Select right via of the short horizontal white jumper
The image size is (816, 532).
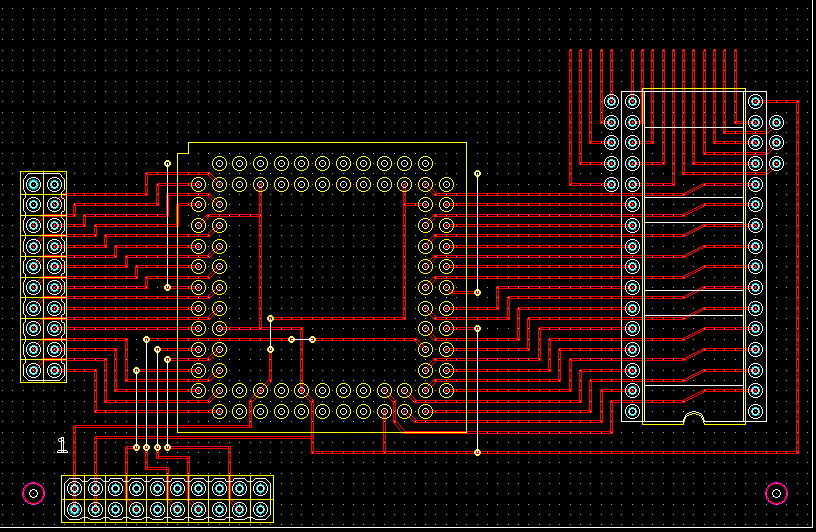click(312, 339)
